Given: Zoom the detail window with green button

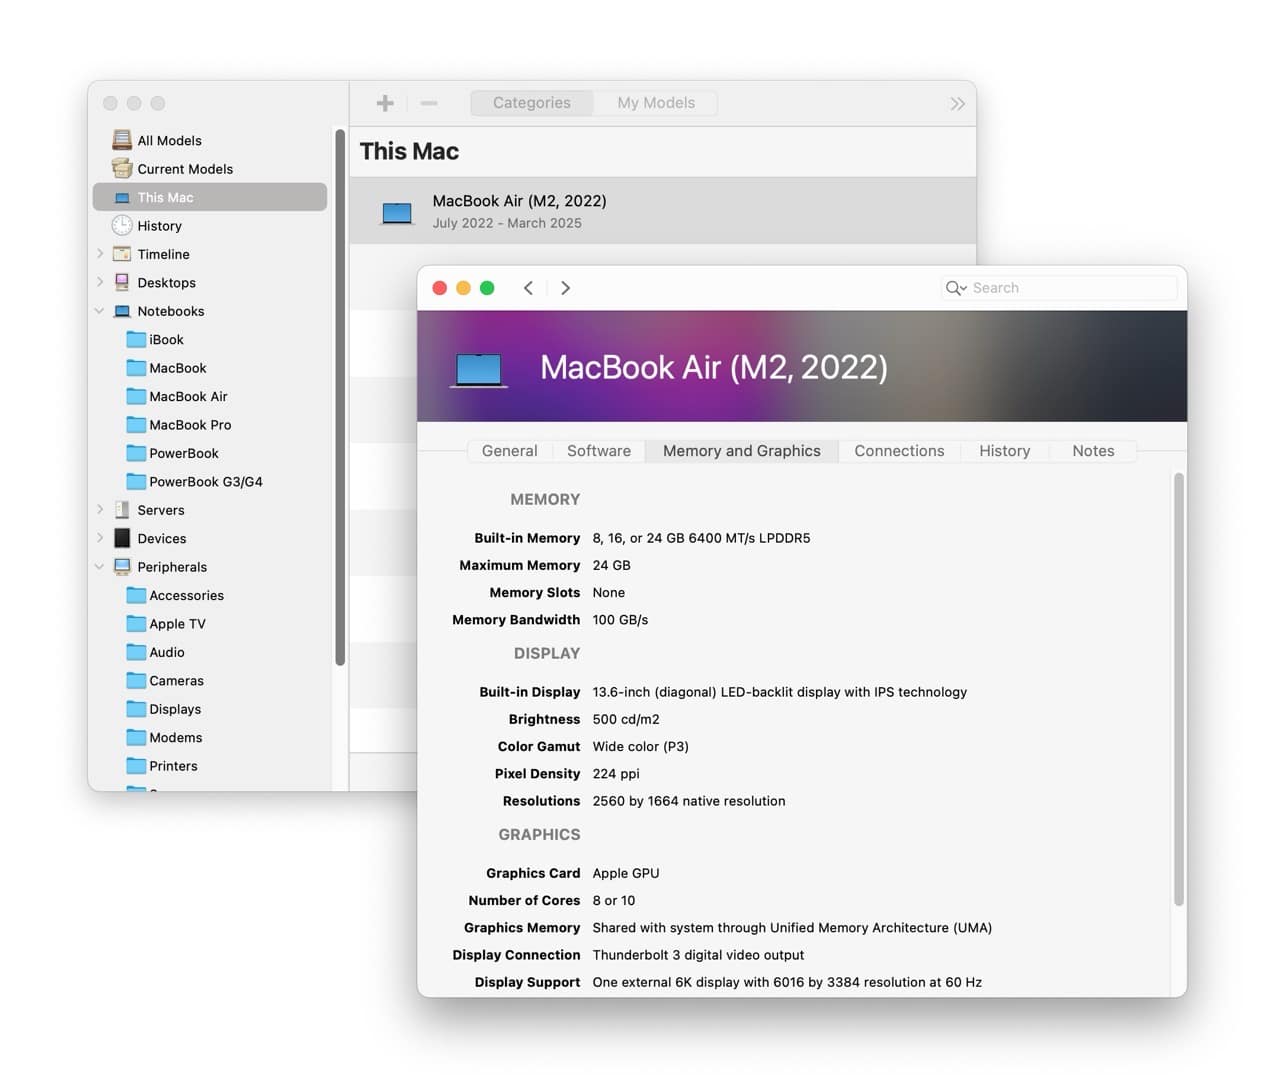Looking at the screenshot, I should point(487,288).
